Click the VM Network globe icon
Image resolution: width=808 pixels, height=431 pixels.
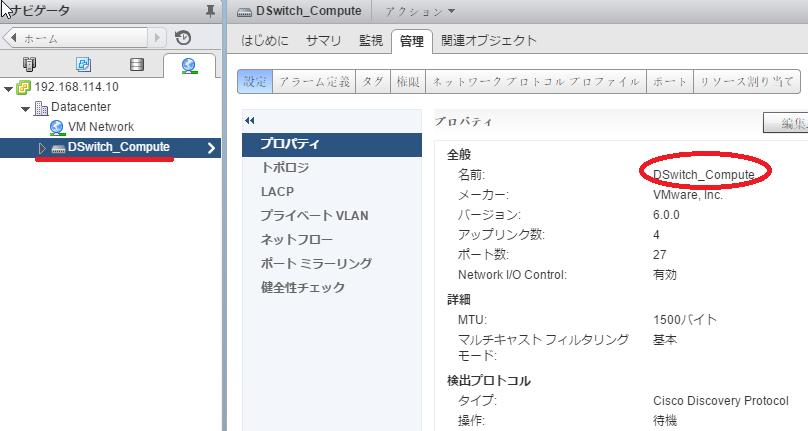[57, 127]
